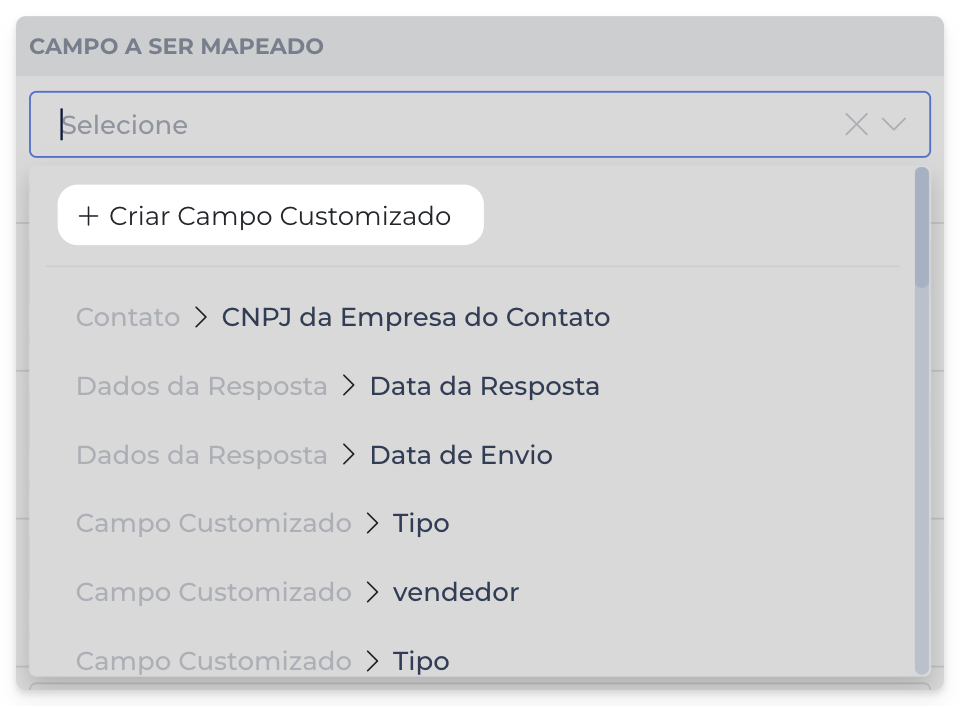Select the vendedor custom field option

pyautogui.click(x=455, y=593)
